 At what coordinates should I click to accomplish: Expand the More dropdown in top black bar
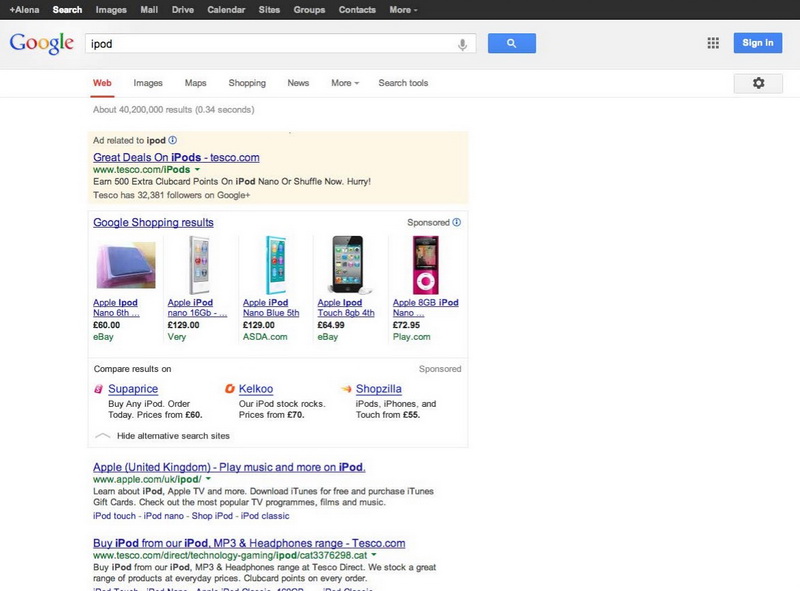point(403,10)
